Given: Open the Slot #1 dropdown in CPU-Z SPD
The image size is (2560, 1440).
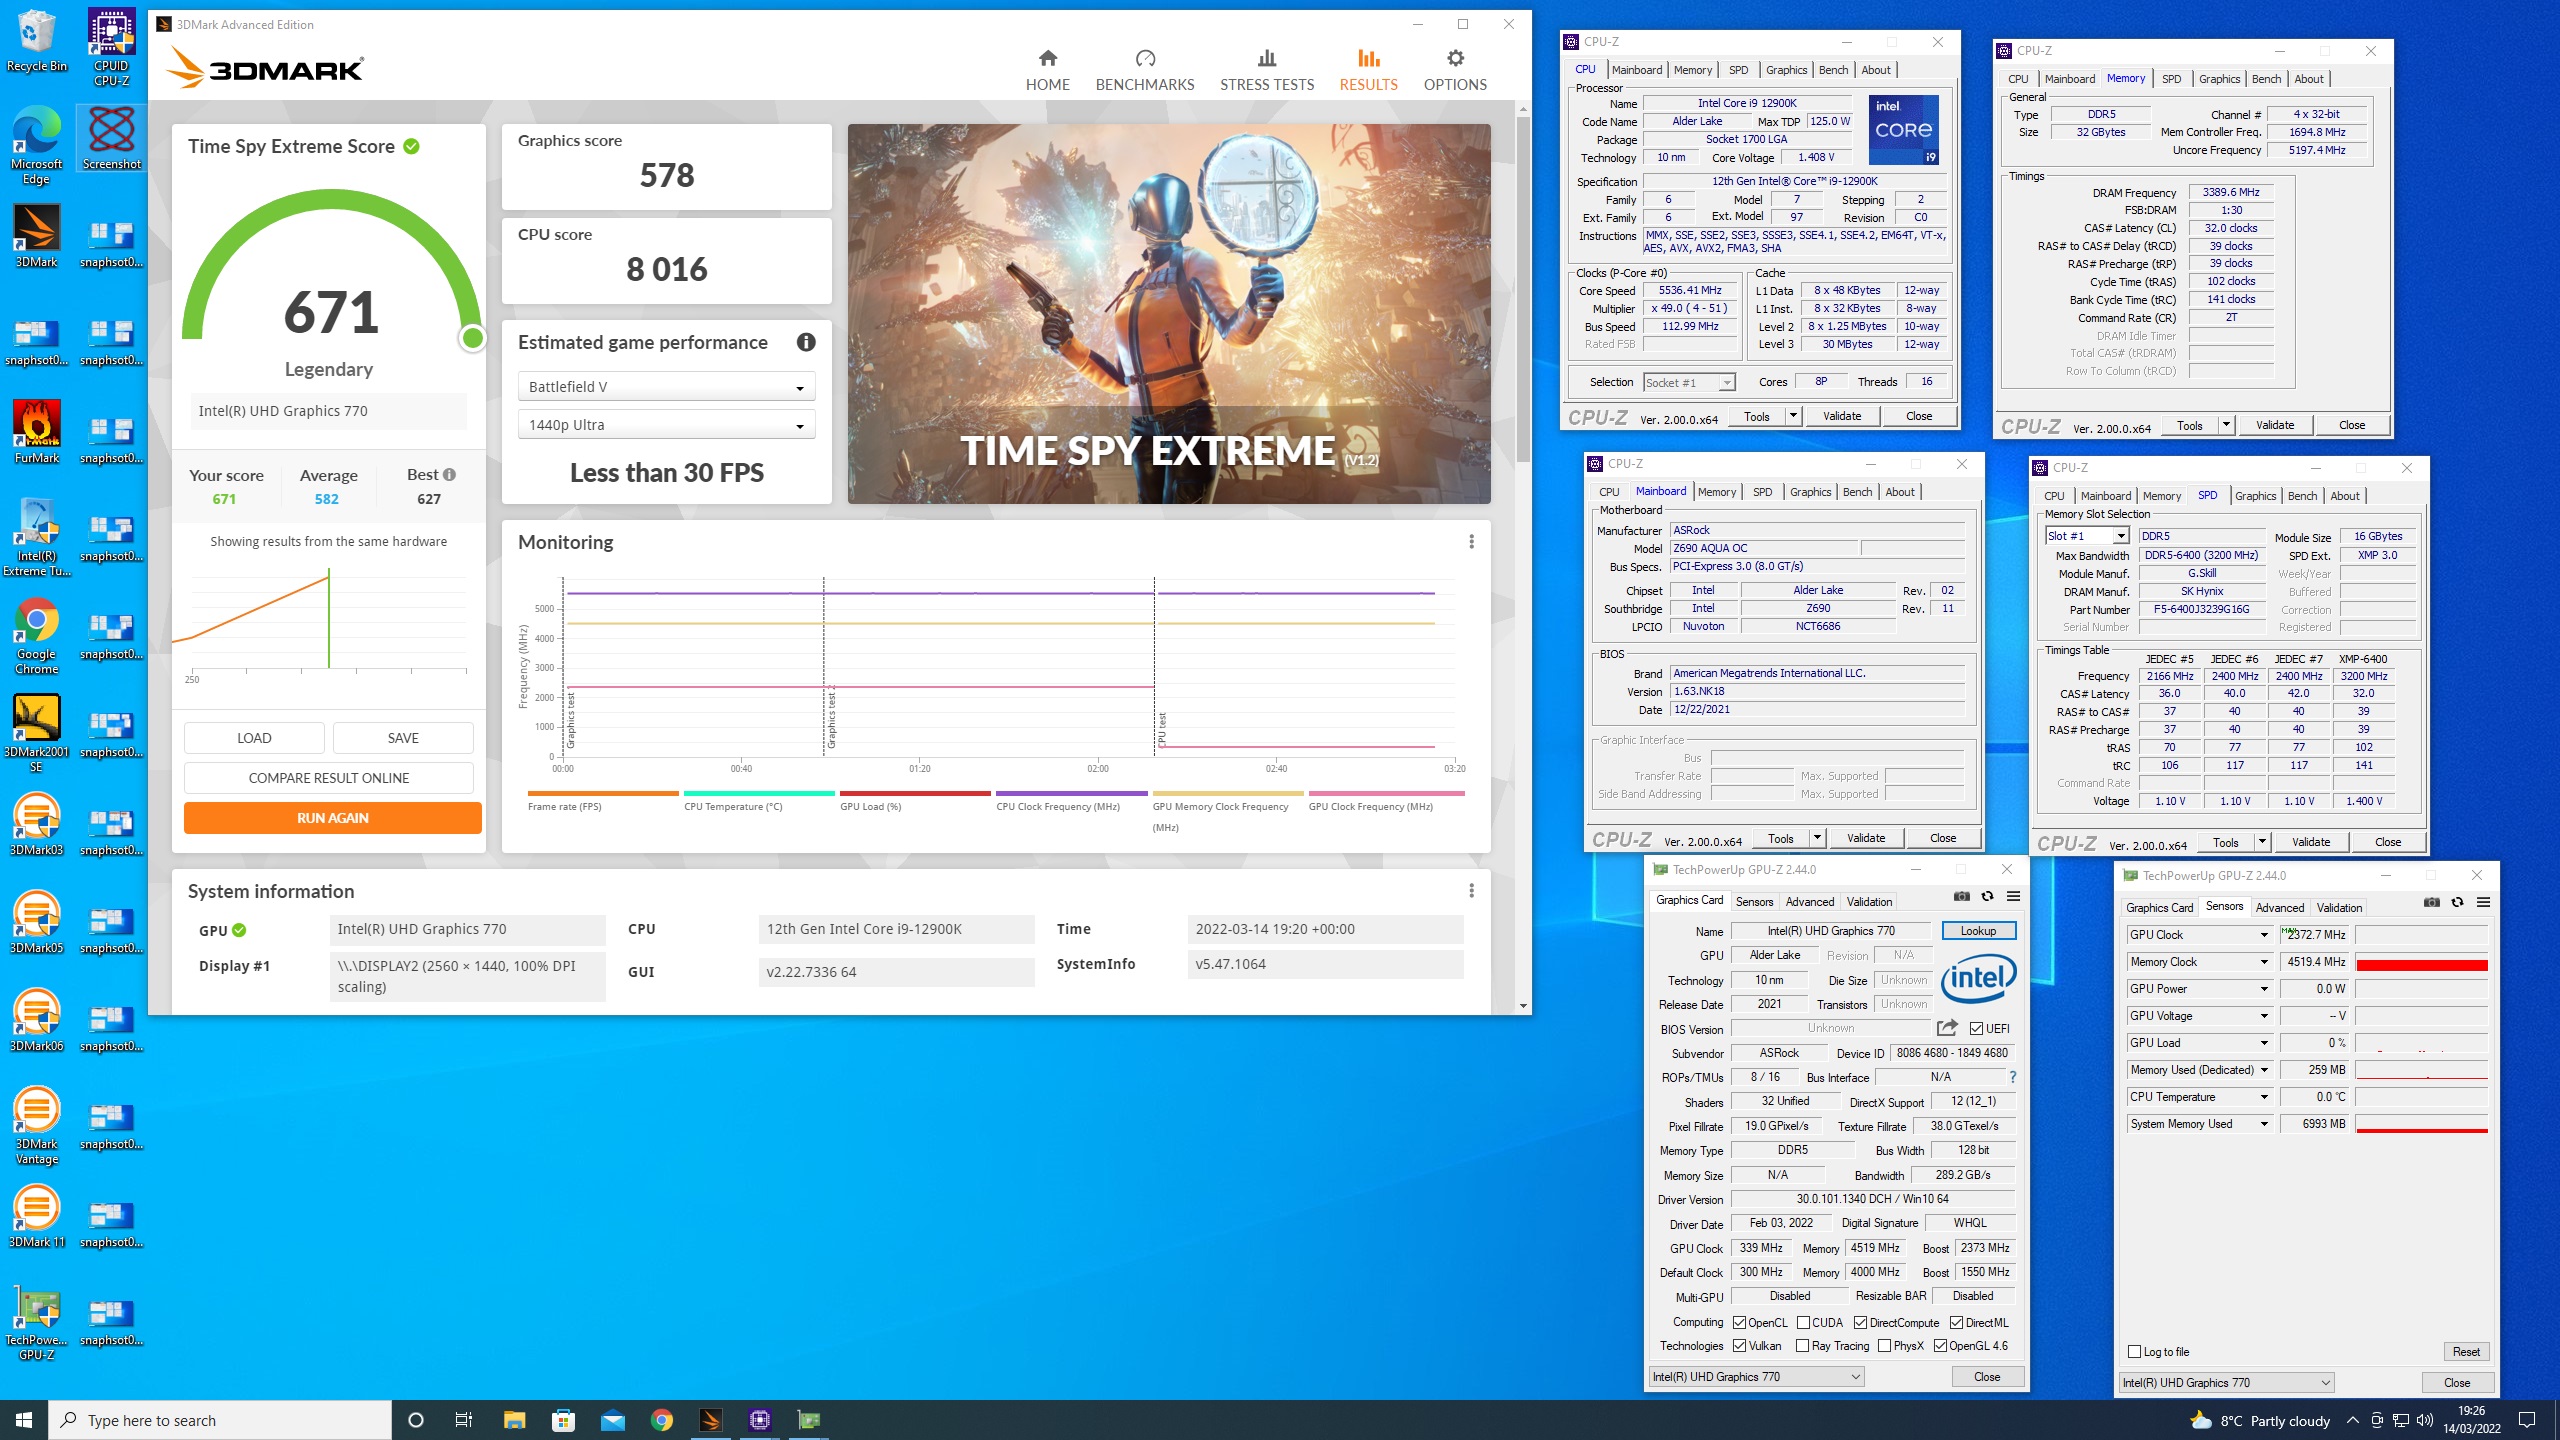Looking at the screenshot, I should (x=2086, y=536).
